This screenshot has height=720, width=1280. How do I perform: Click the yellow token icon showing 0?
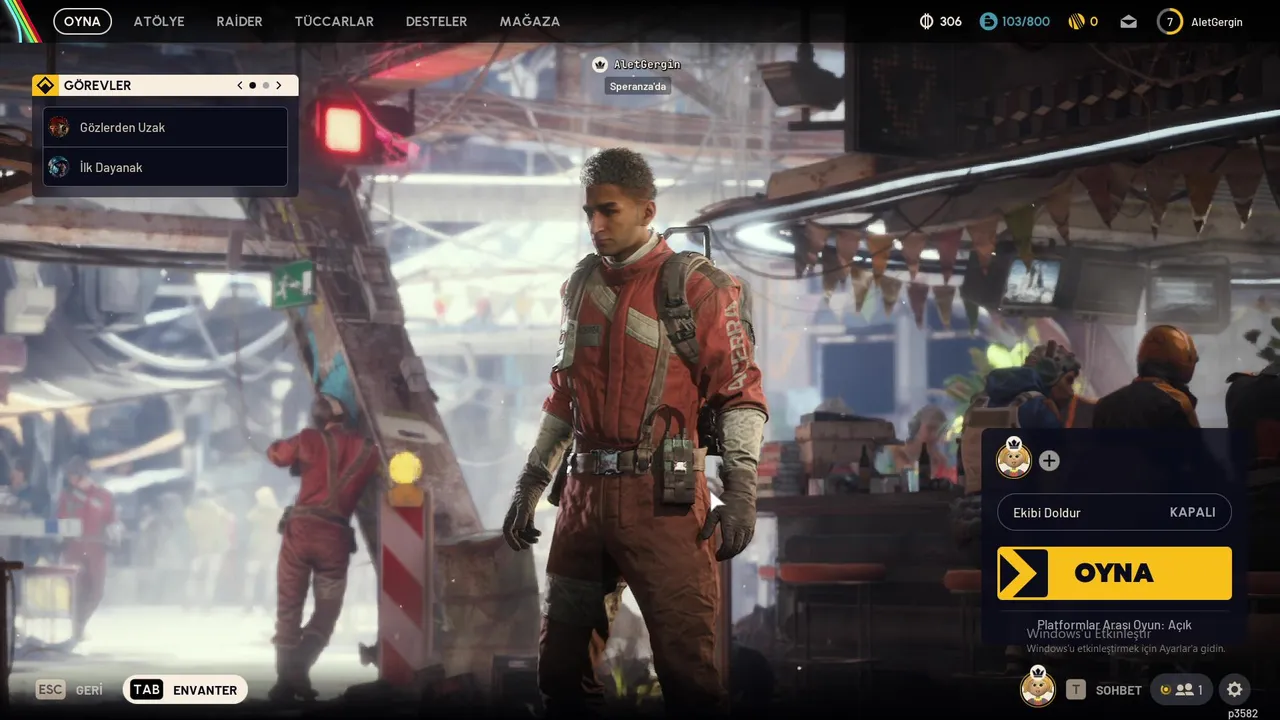(1076, 21)
